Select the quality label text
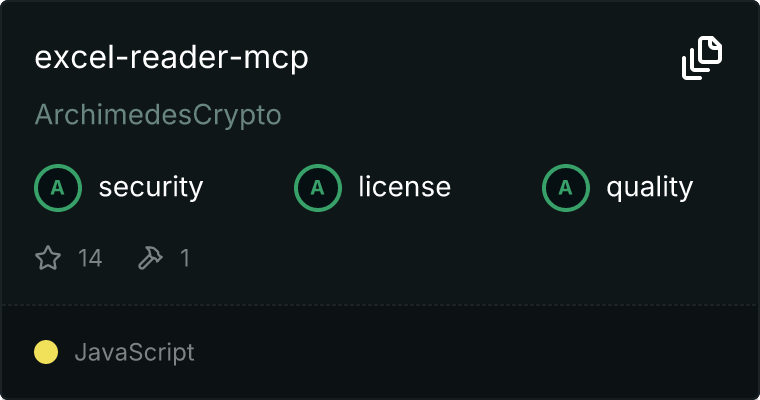 [649, 187]
